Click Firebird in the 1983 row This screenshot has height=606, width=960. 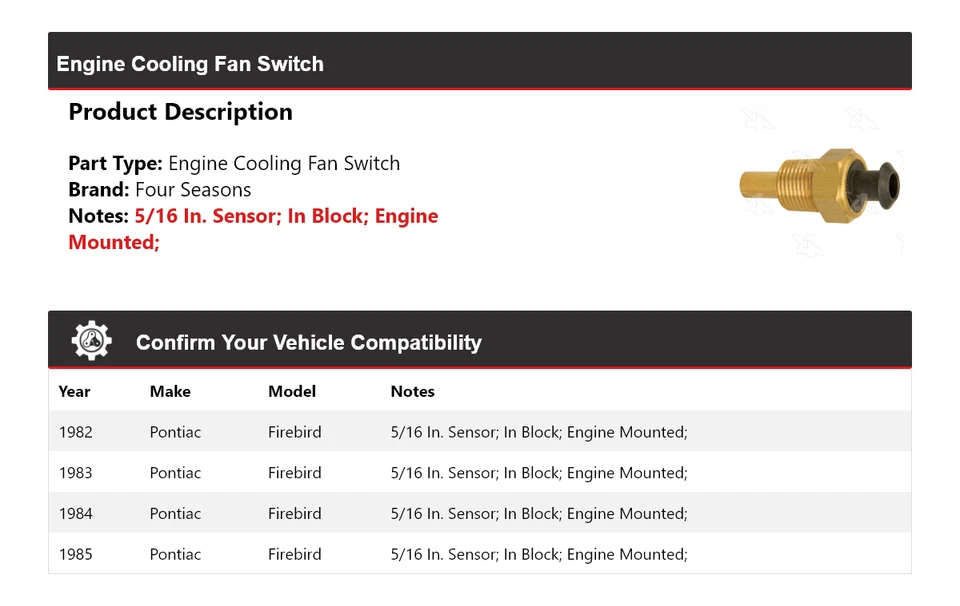click(295, 473)
